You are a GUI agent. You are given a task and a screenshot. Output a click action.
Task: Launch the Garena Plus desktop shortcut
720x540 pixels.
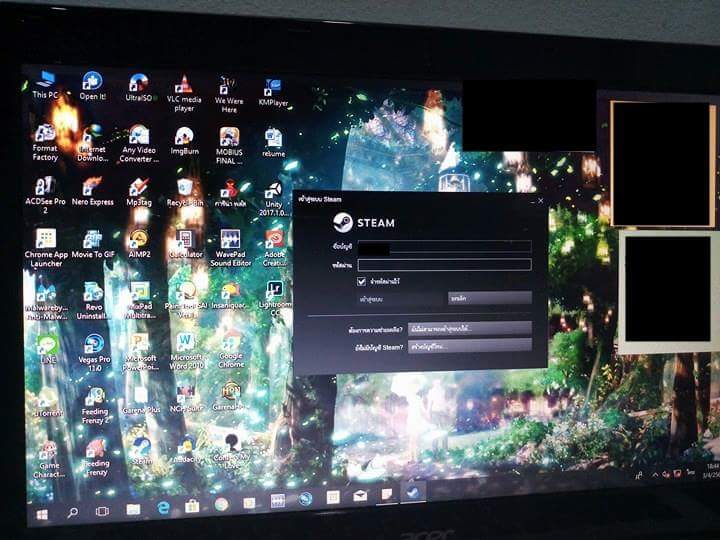(x=141, y=401)
